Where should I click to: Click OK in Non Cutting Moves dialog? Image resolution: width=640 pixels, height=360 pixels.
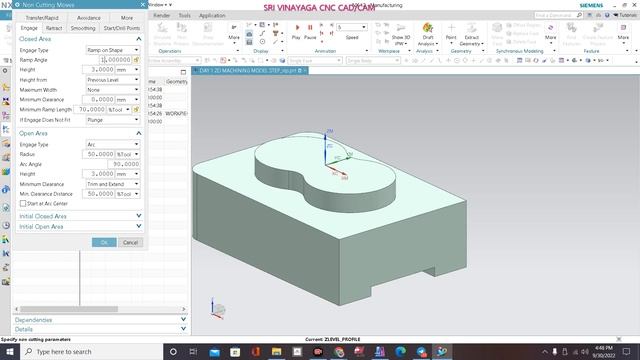104,242
